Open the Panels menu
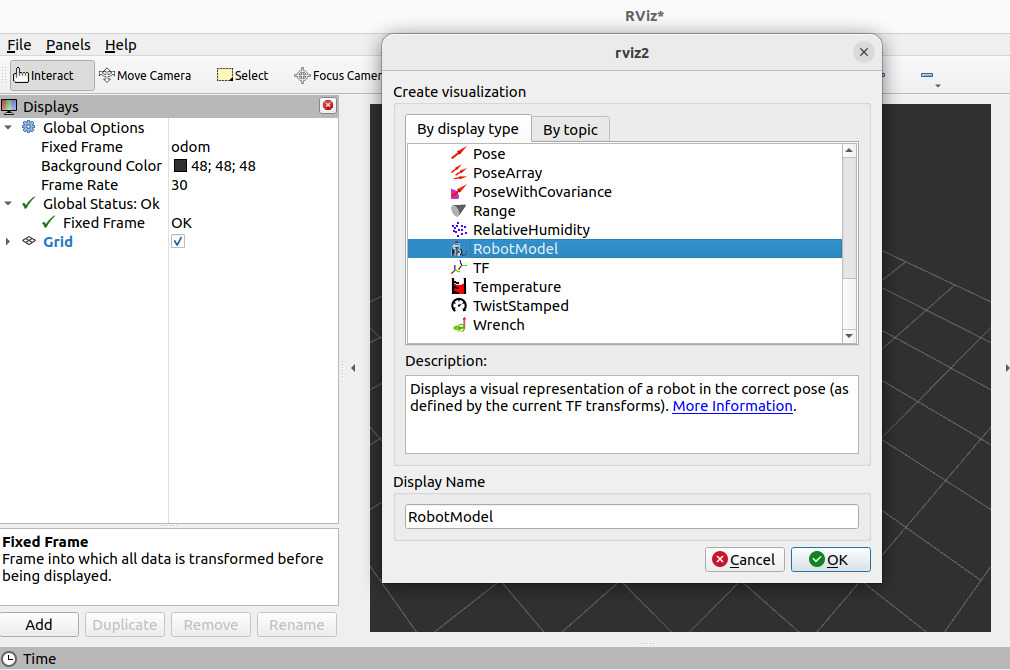This screenshot has width=1010, height=670. (68, 45)
